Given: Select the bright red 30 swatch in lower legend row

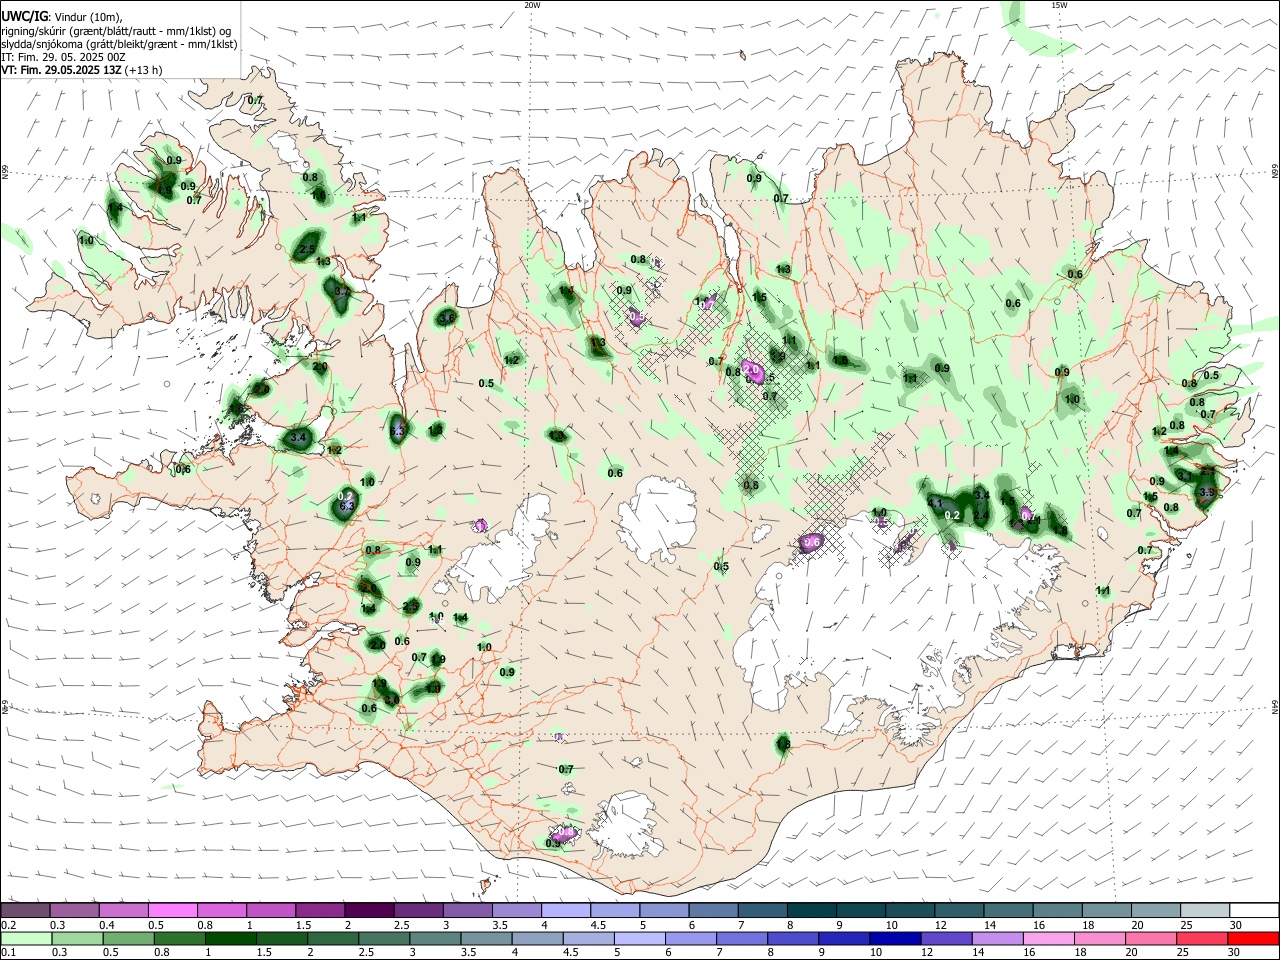Looking at the screenshot, I should 1253,938.
